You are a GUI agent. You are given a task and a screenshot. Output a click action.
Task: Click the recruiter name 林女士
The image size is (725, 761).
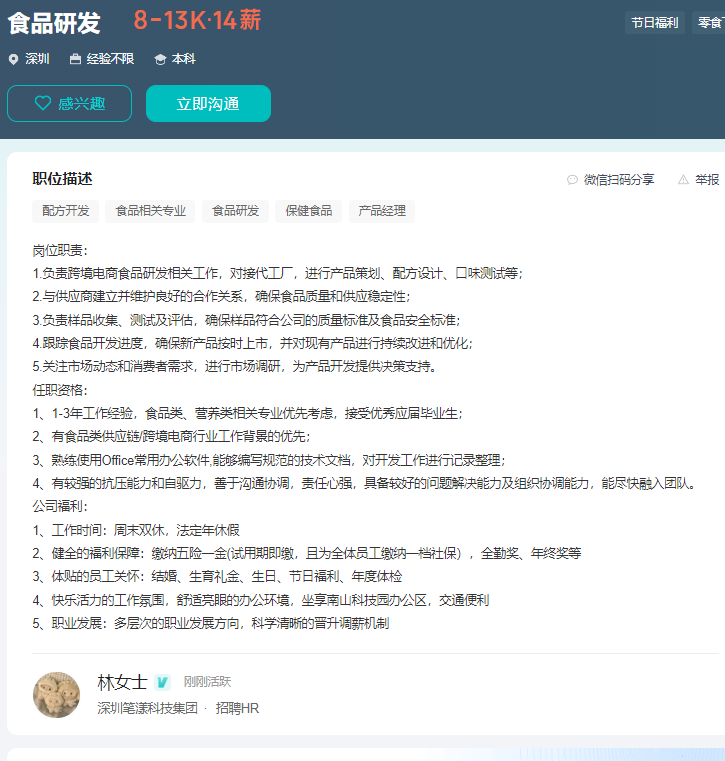[x=122, y=682]
